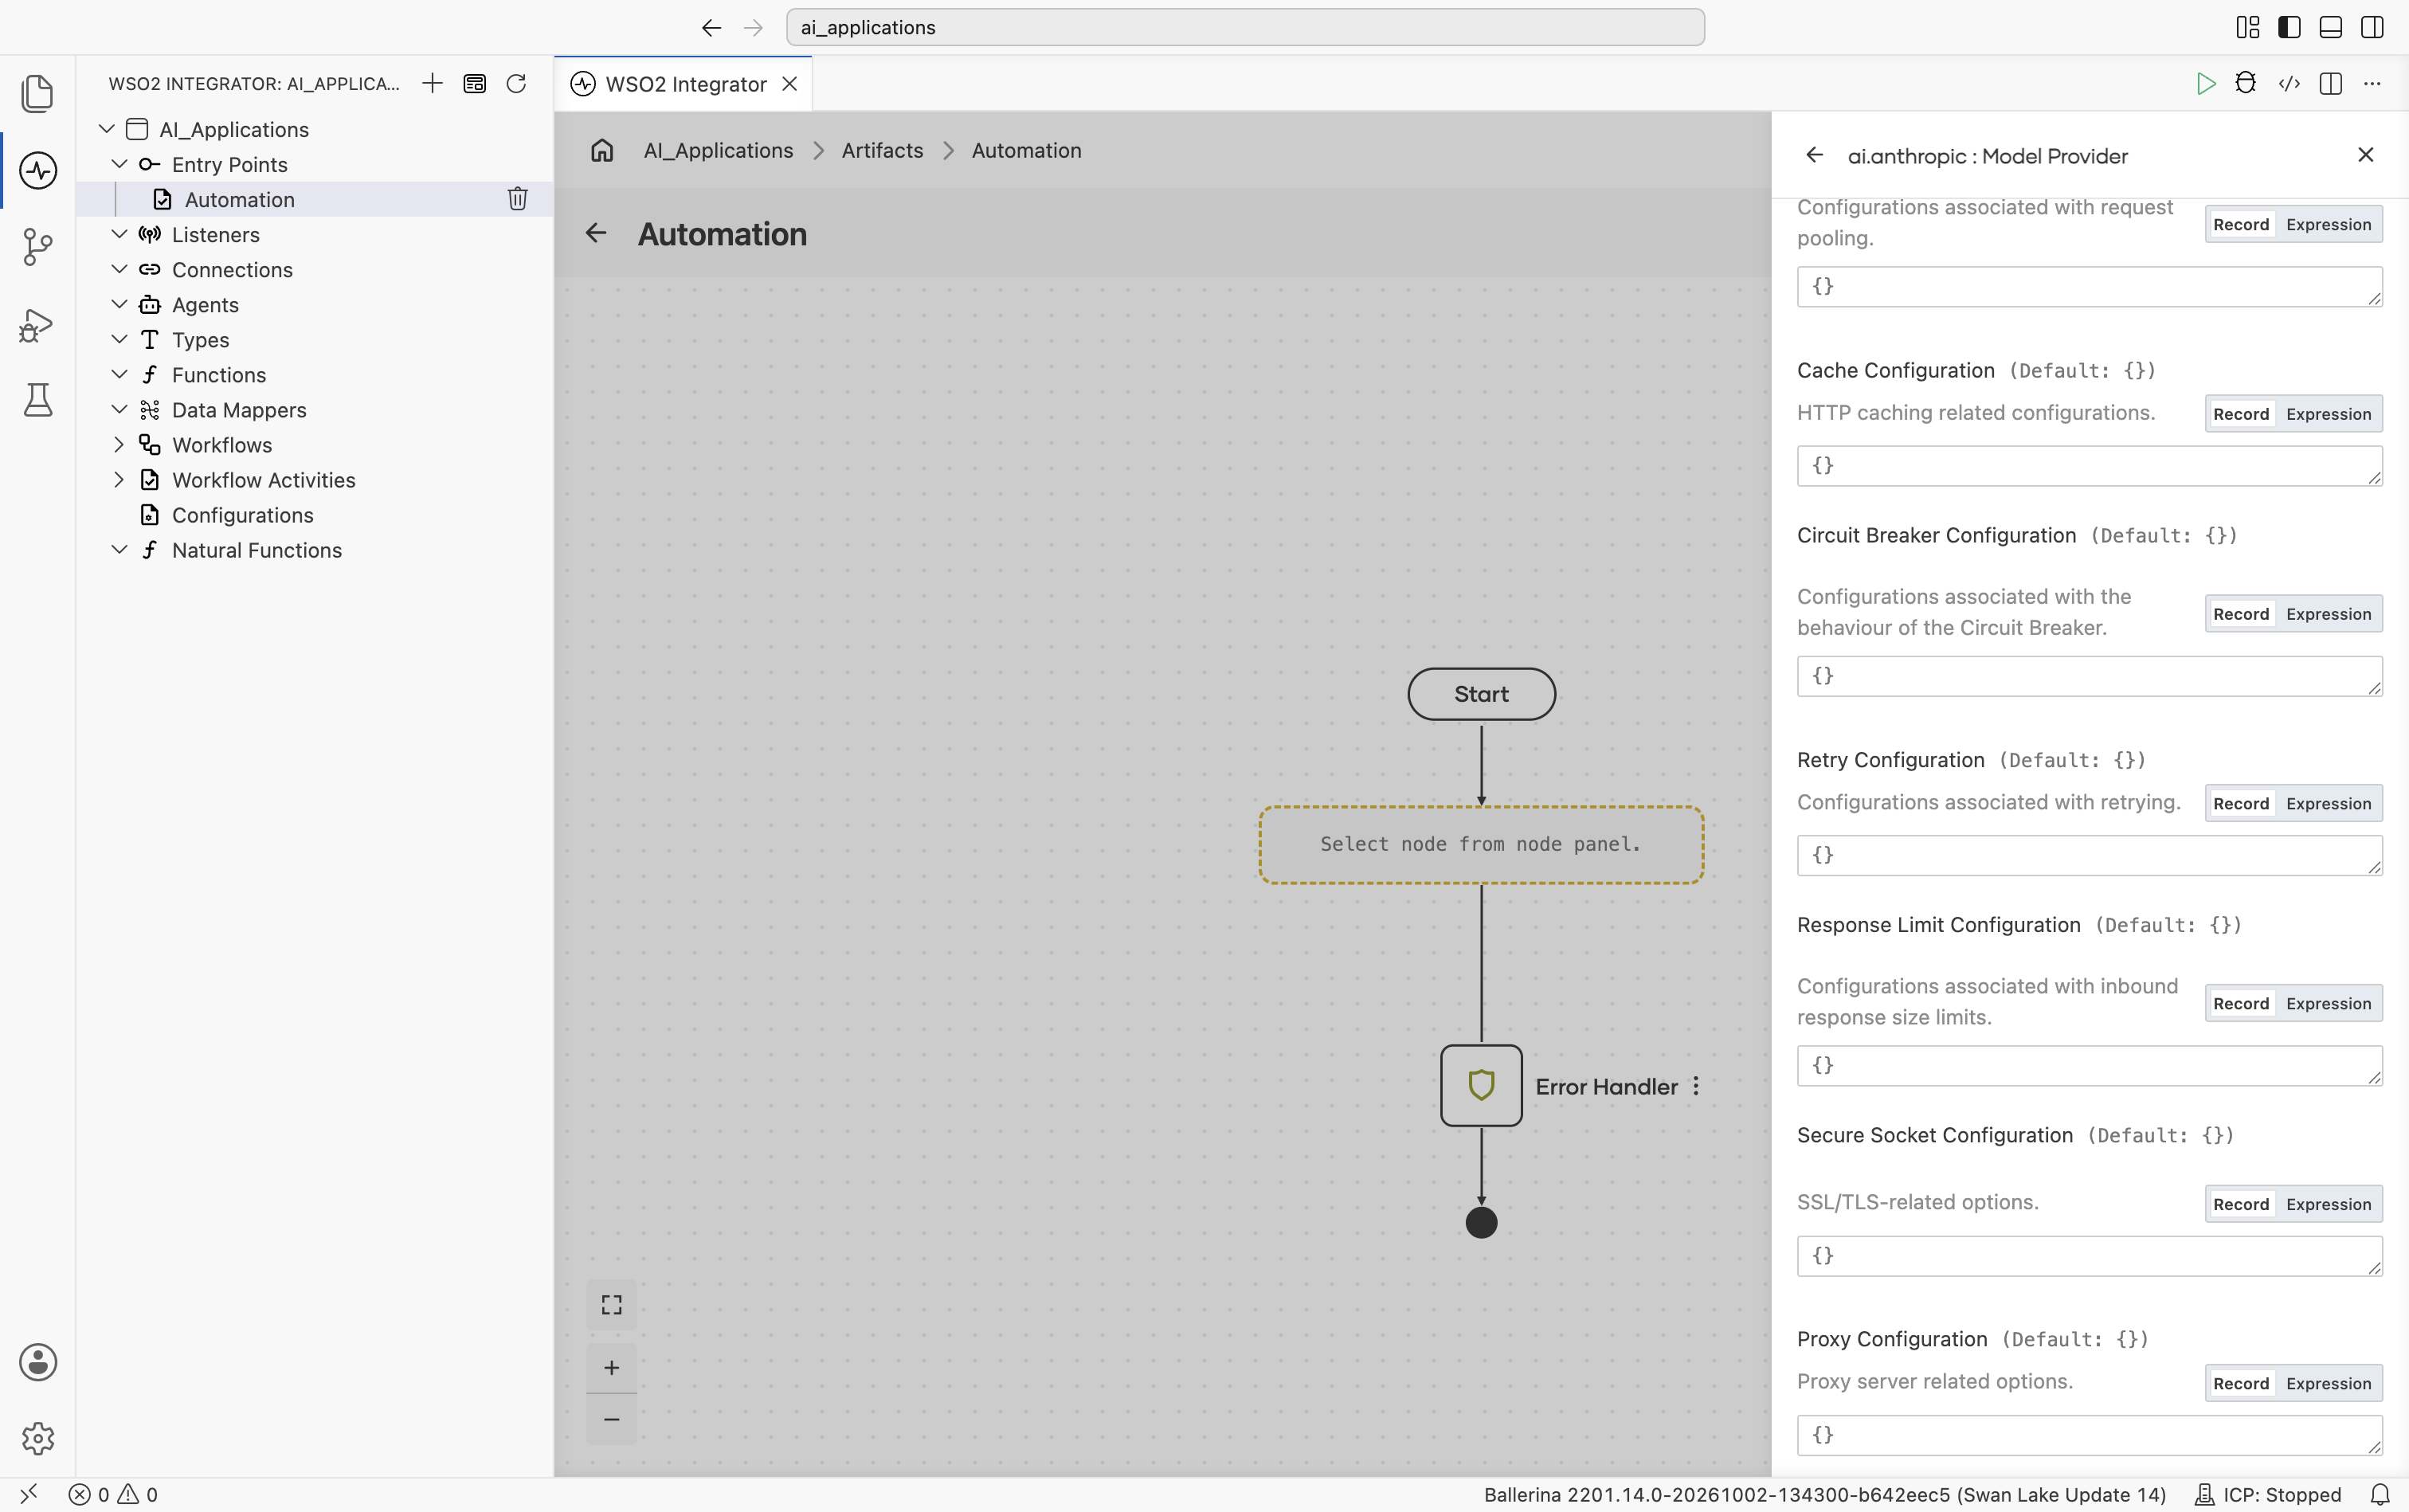Select Expression mode for Secure Socket Configuration
The image size is (2409, 1512).
[x=2328, y=1204]
